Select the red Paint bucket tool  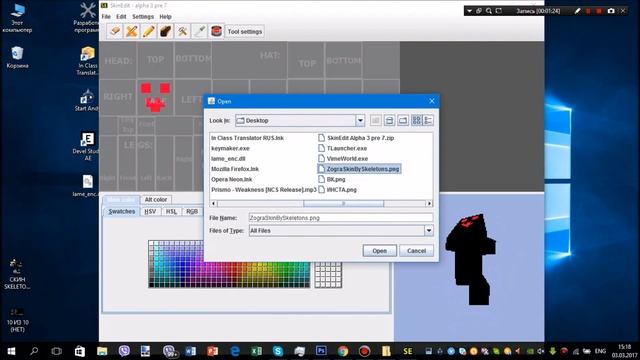(216, 31)
